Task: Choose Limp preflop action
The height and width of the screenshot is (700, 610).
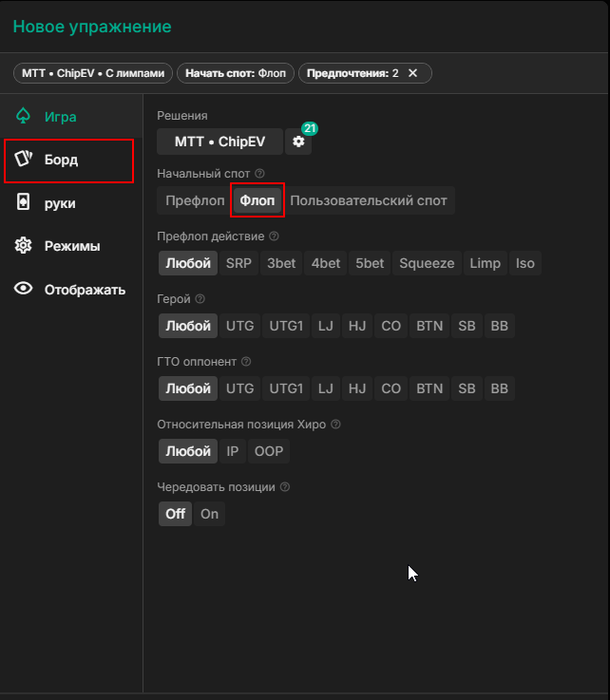Action: pyautogui.click(x=485, y=263)
